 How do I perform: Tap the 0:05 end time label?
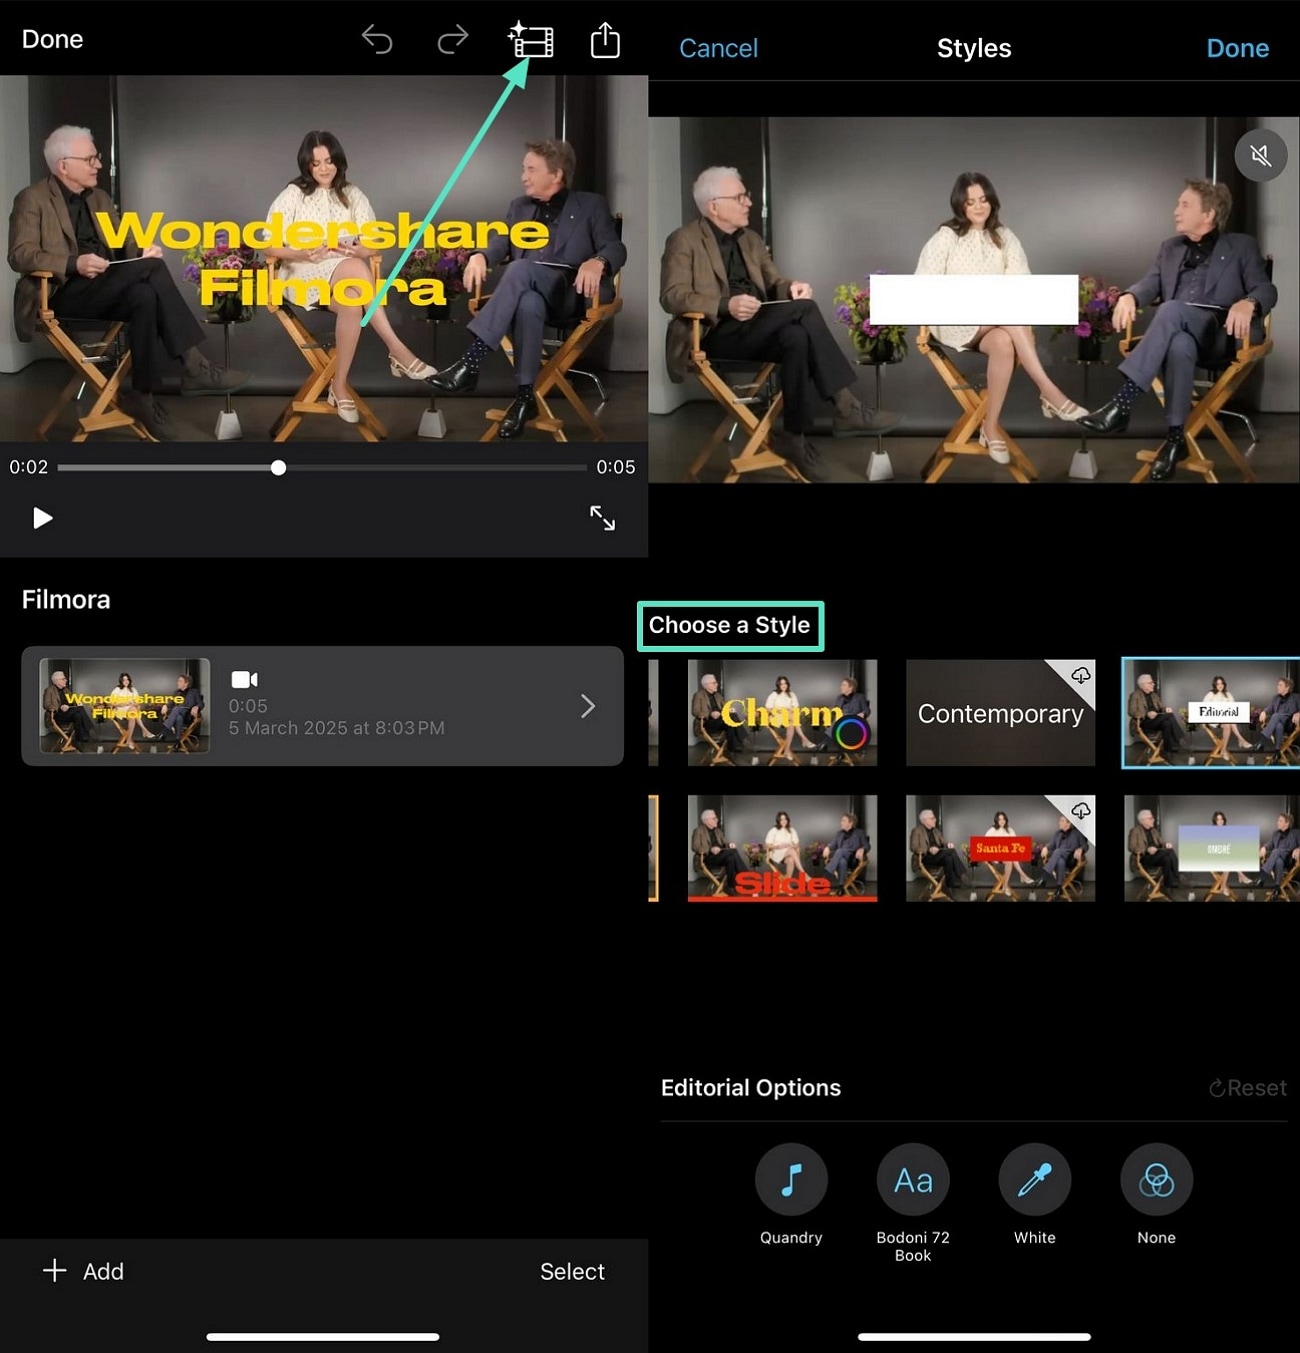(x=616, y=467)
